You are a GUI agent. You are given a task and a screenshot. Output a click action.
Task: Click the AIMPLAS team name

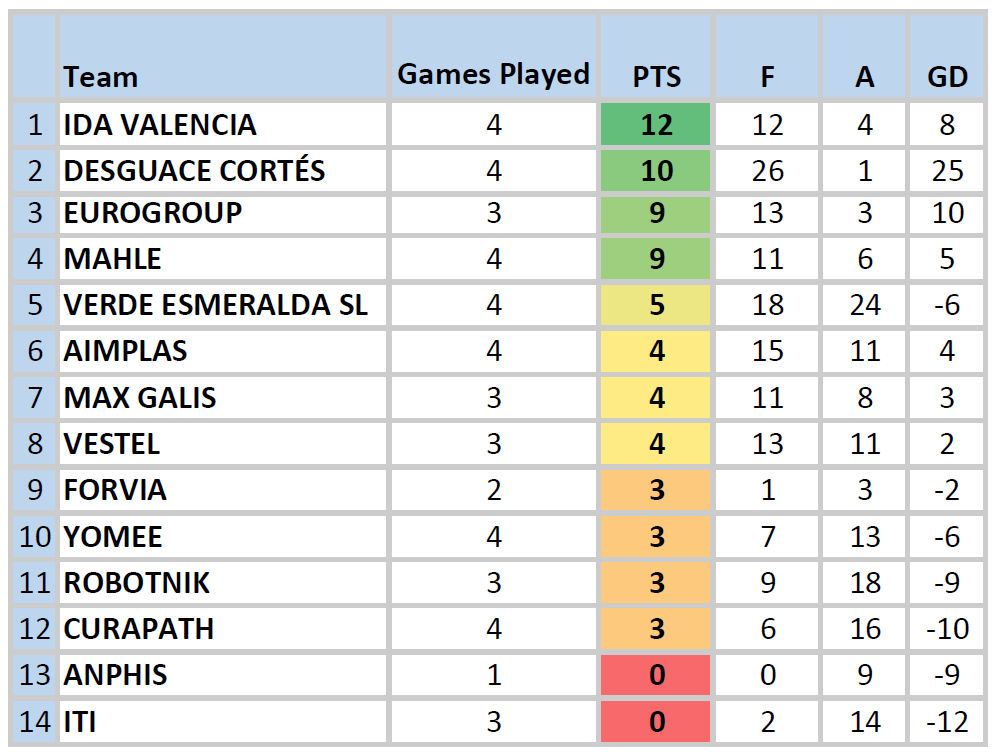[x=126, y=351]
